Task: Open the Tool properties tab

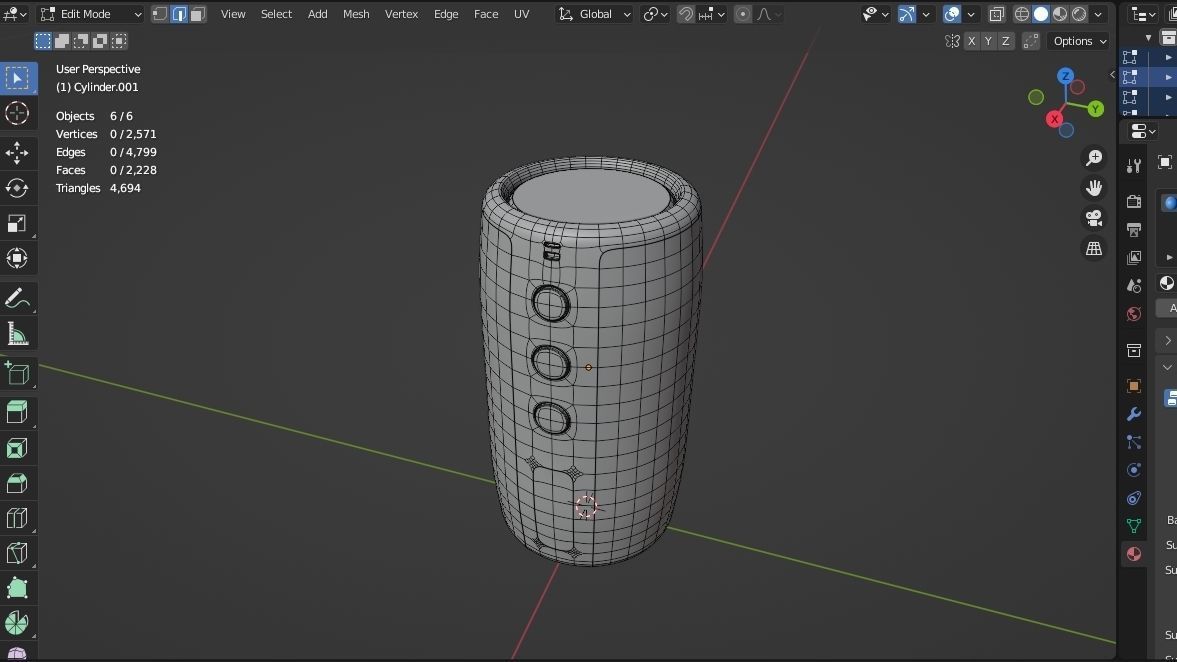Action: click(x=1133, y=166)
